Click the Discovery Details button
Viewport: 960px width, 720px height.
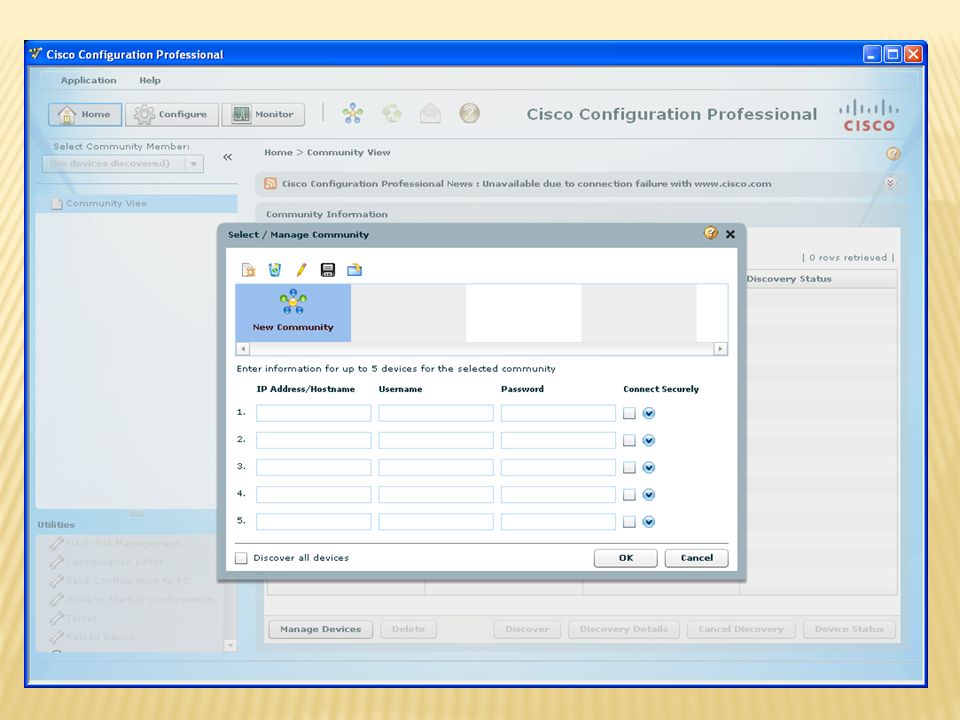(x=624, y=629)
